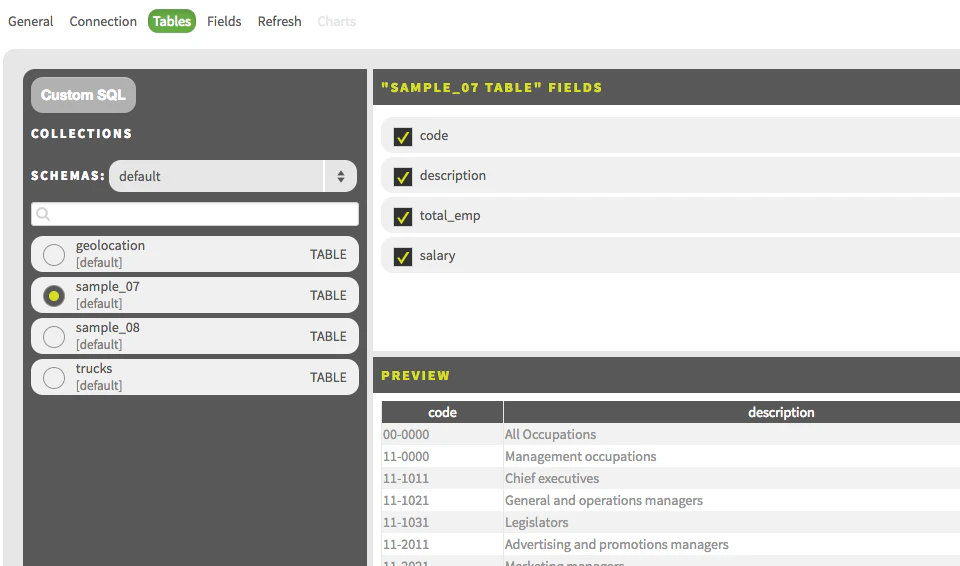Click the Schemas dropdown arrow stepper

[340, 176]
